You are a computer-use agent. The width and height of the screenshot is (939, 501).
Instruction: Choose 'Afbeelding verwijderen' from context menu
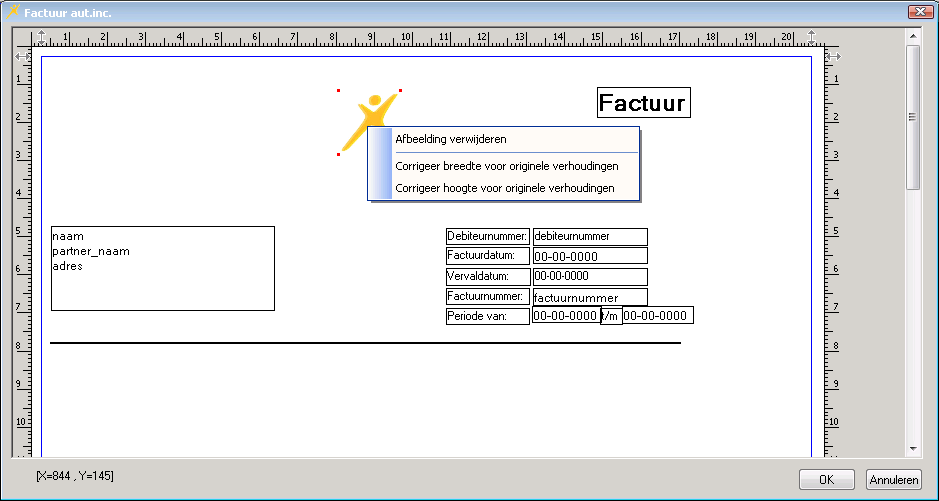click(451, 139)
